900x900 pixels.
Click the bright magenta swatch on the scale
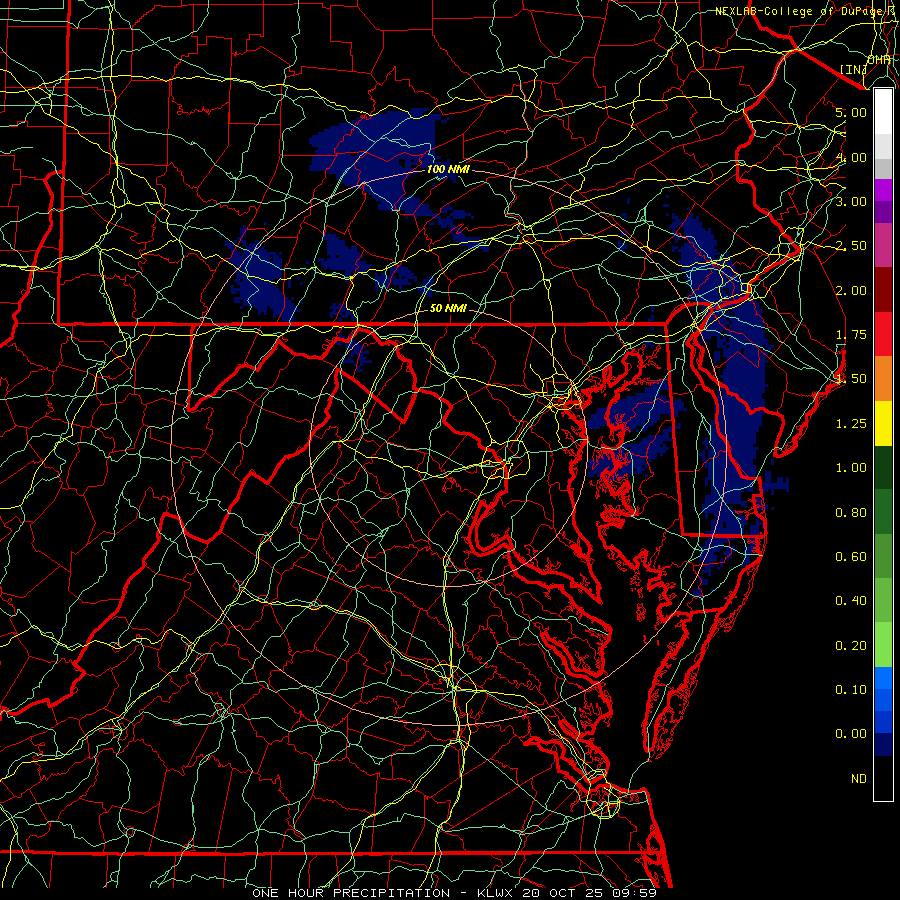click(883, 190)
